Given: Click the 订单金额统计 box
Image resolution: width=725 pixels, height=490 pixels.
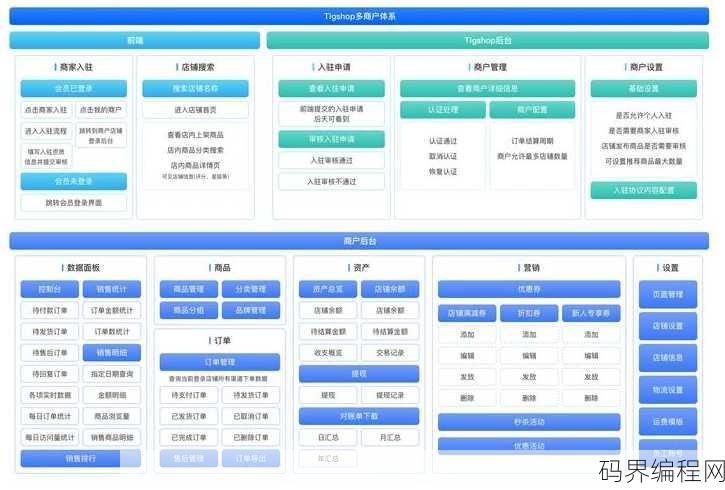Looking at the screenshot, I should (x=111, y=310).
